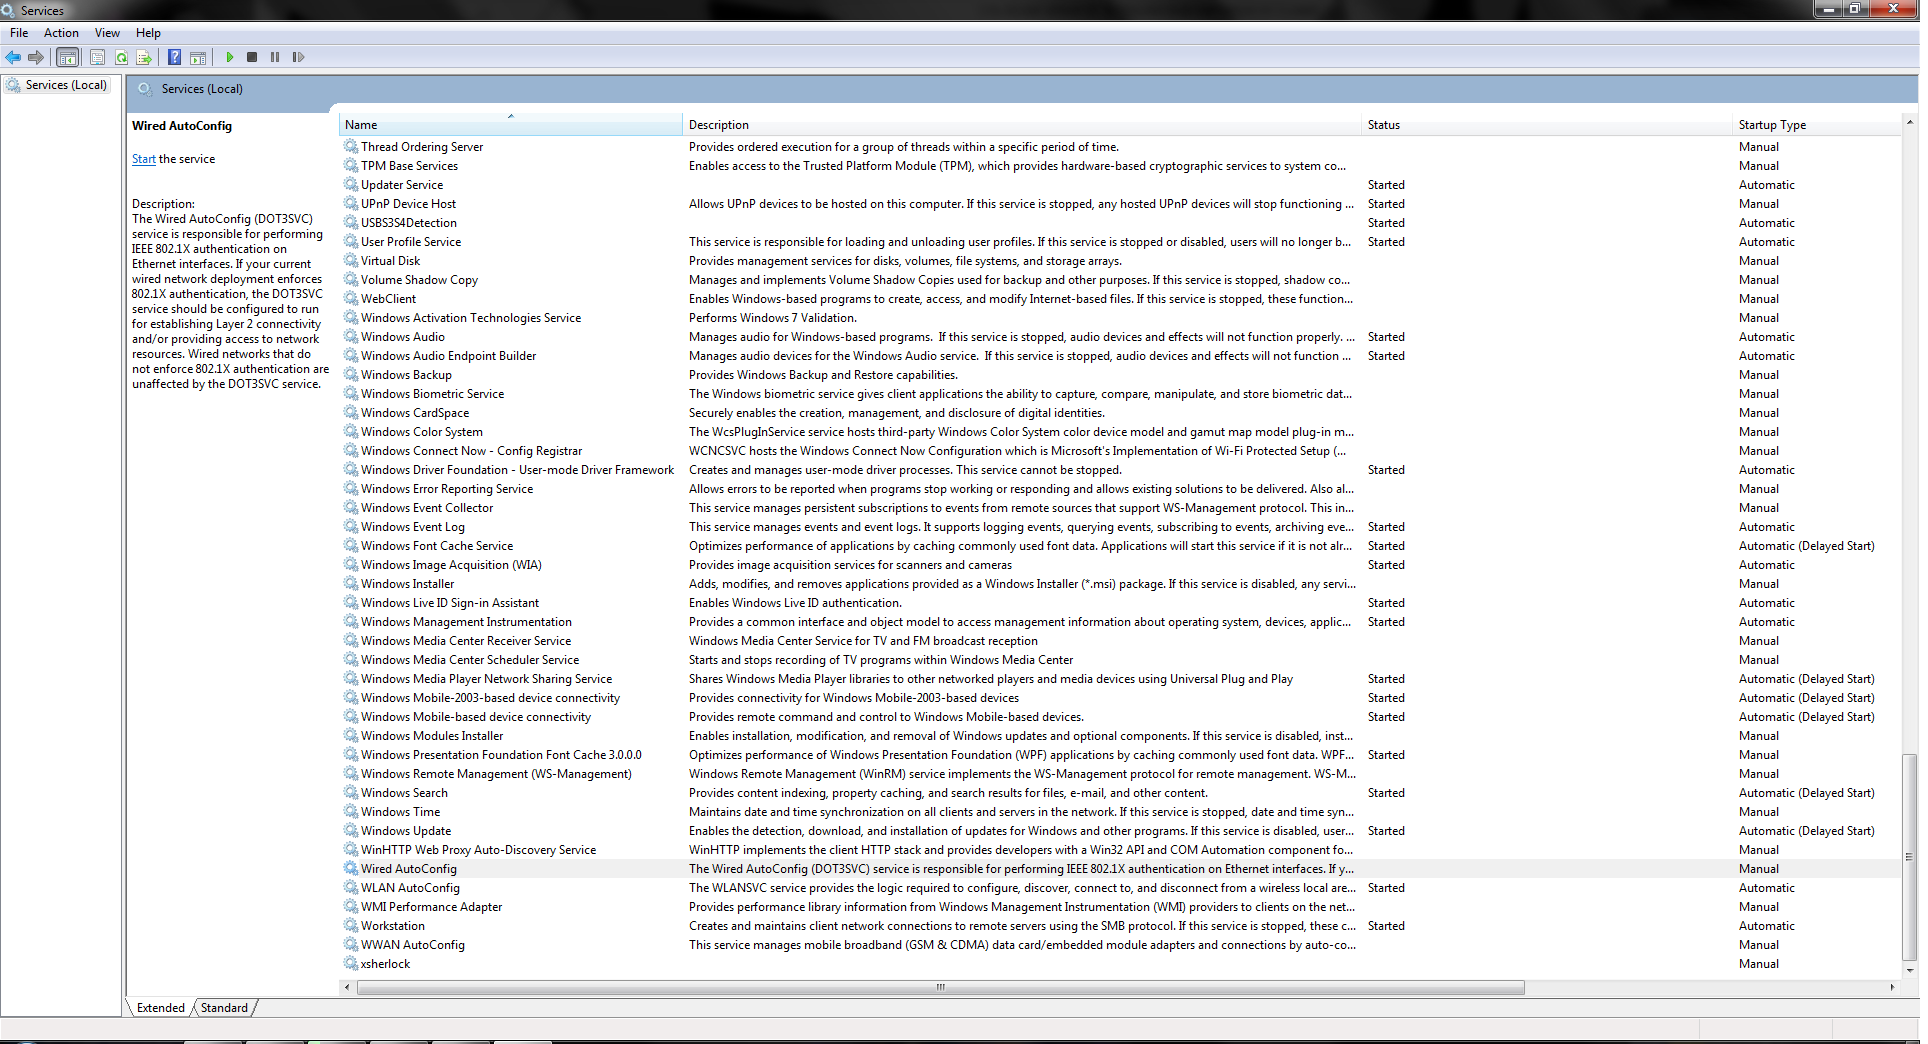Viewport: 1928px width, 1044px height.
Task: Sort by the Status column header
Action: click(x=1547, y=125)
